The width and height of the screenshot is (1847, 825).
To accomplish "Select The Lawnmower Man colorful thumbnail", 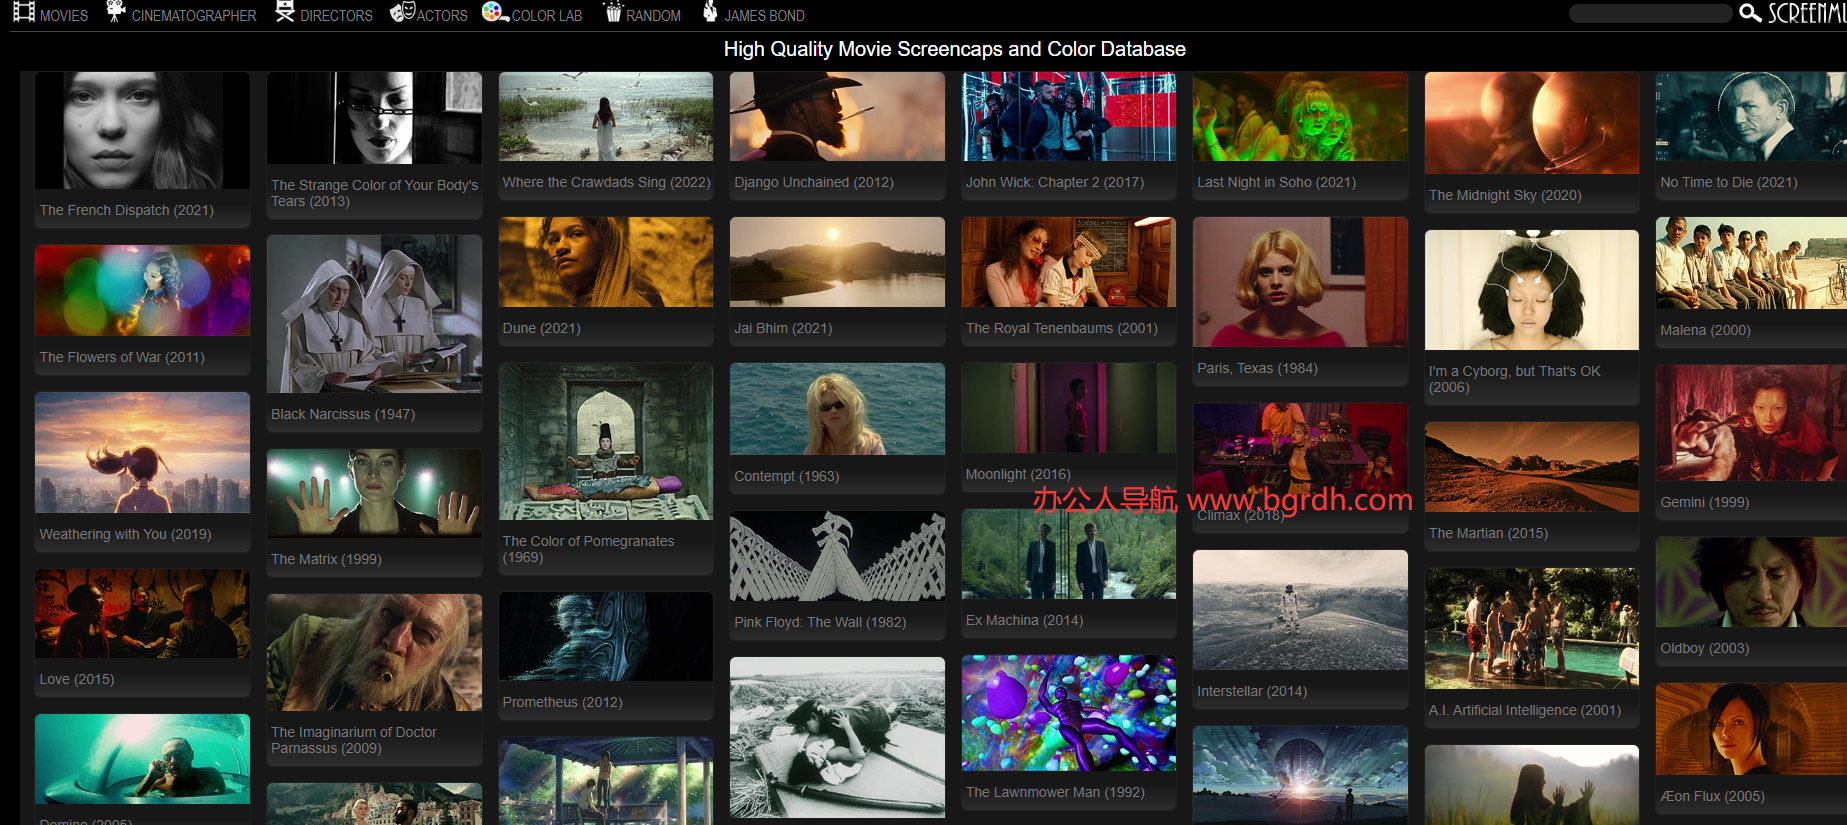I will pos(1068,713).
